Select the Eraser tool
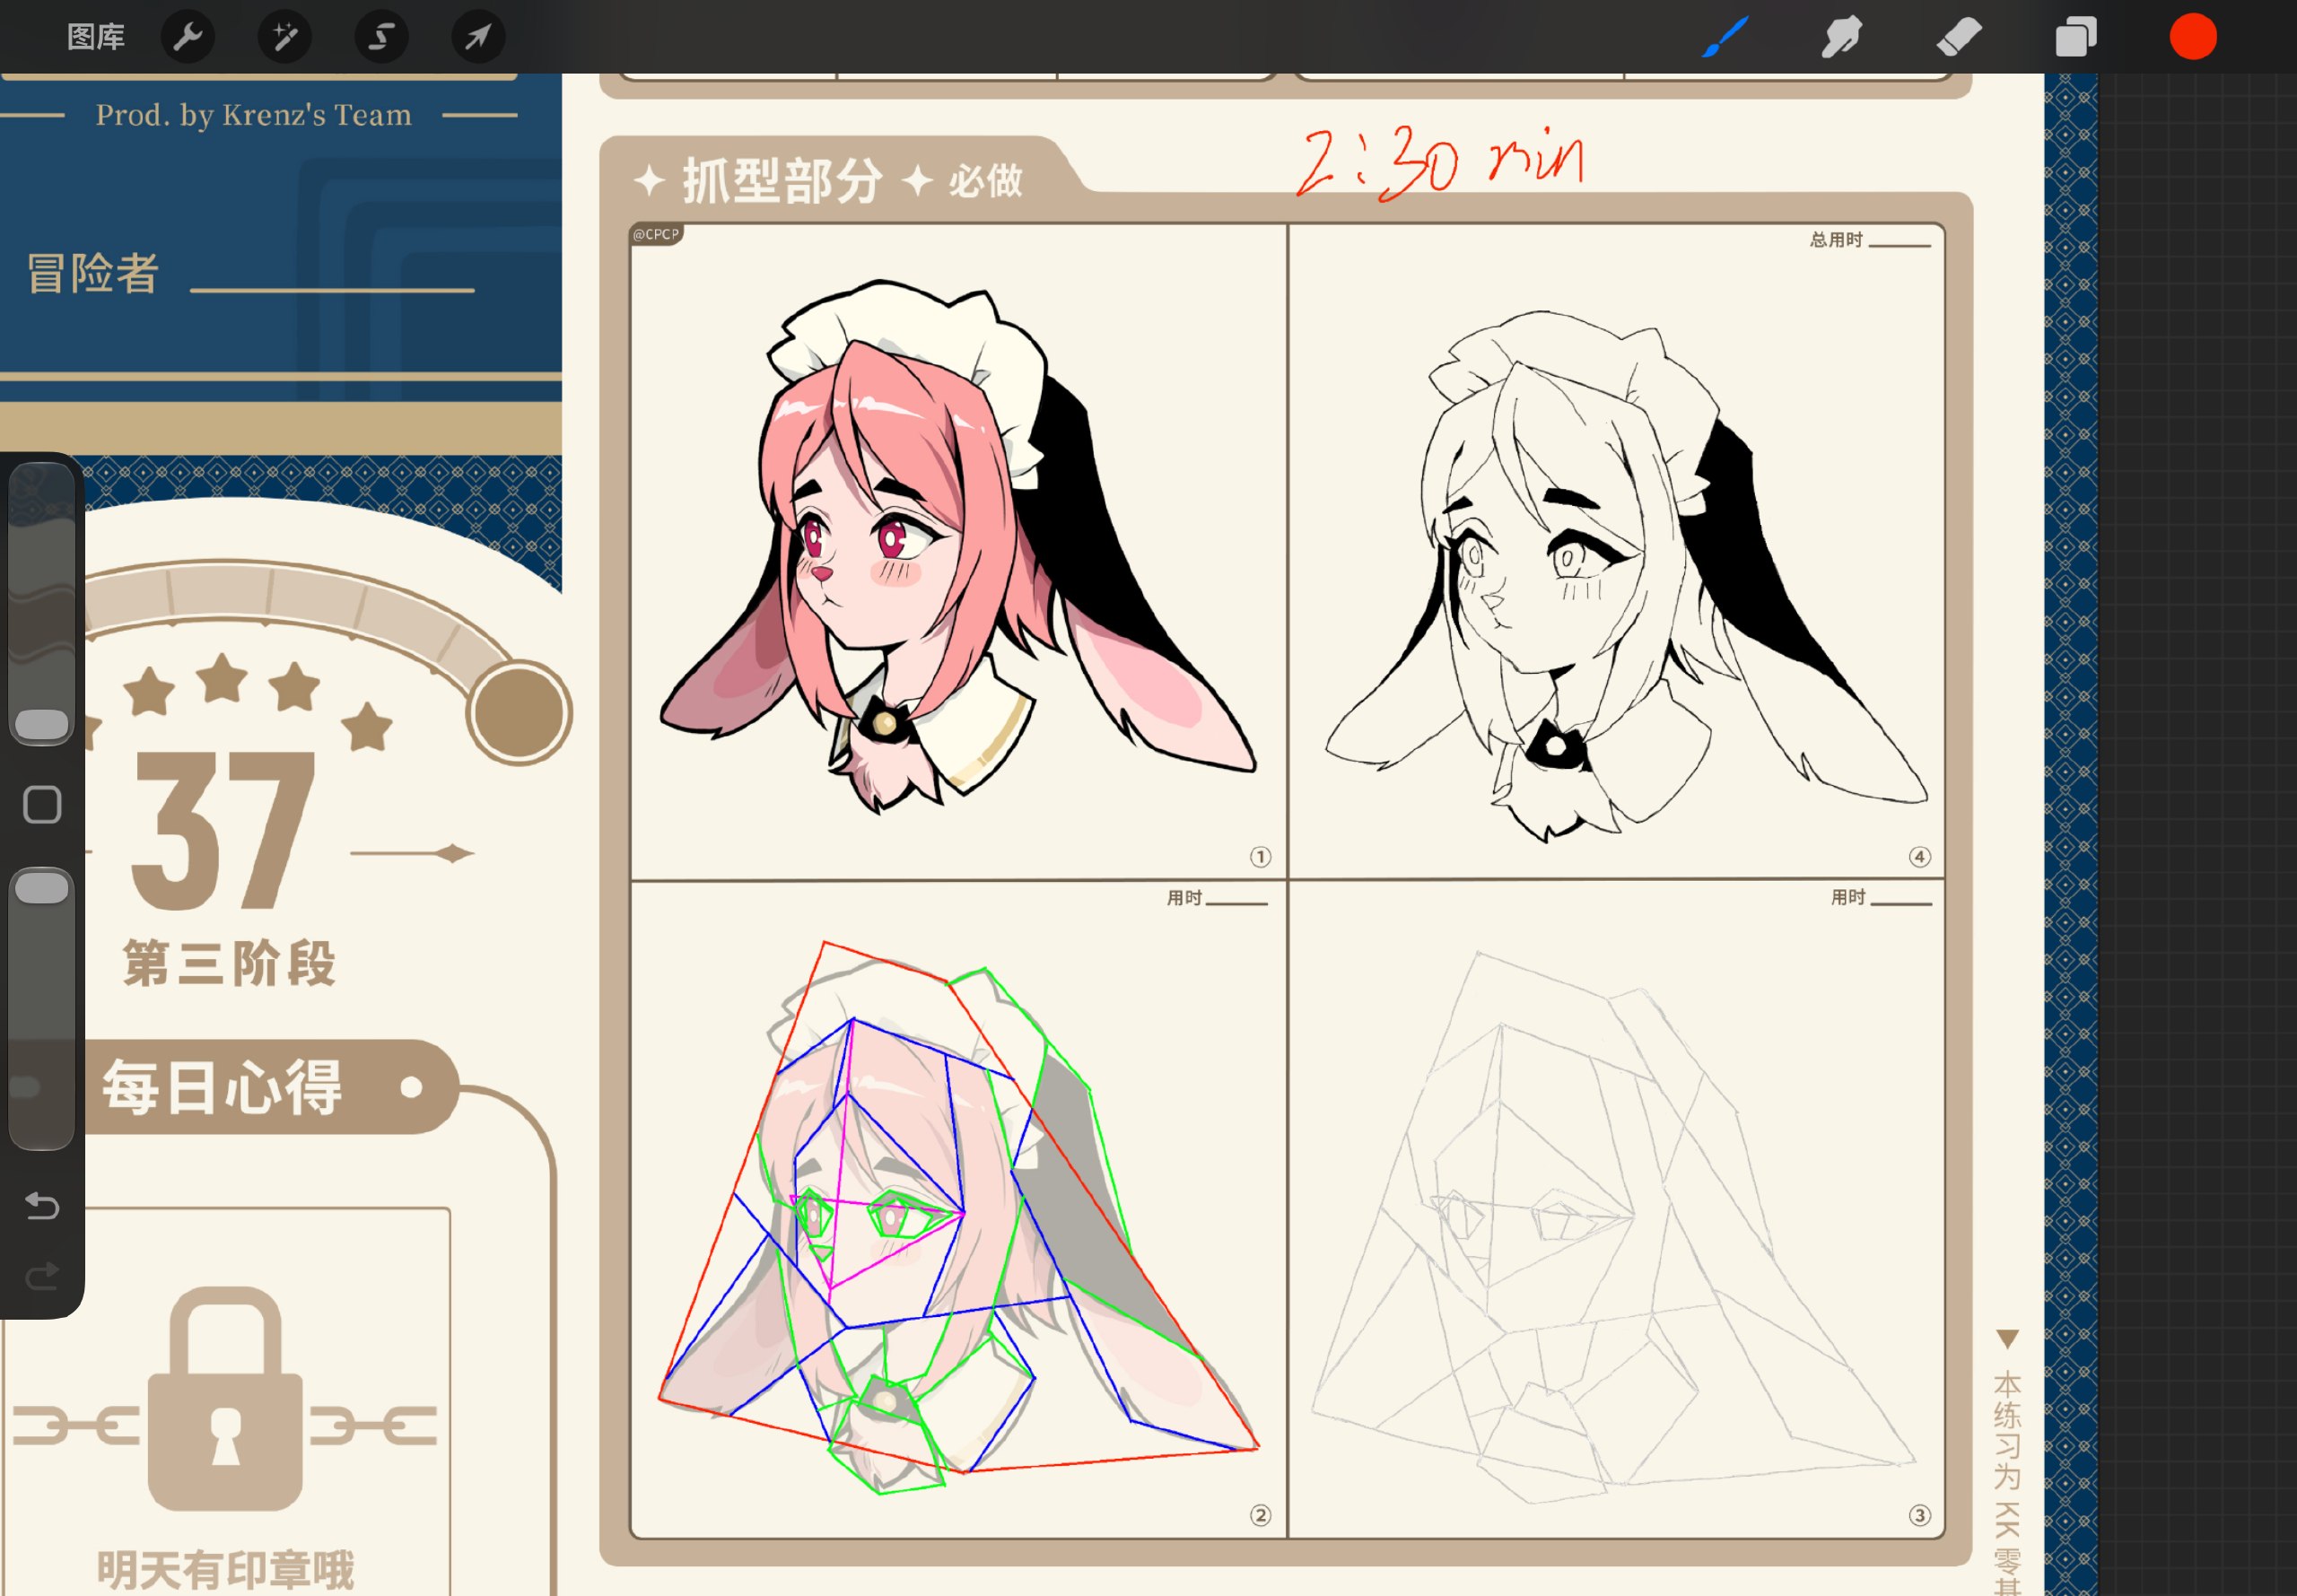2297x1596 pixels. 1958,37
